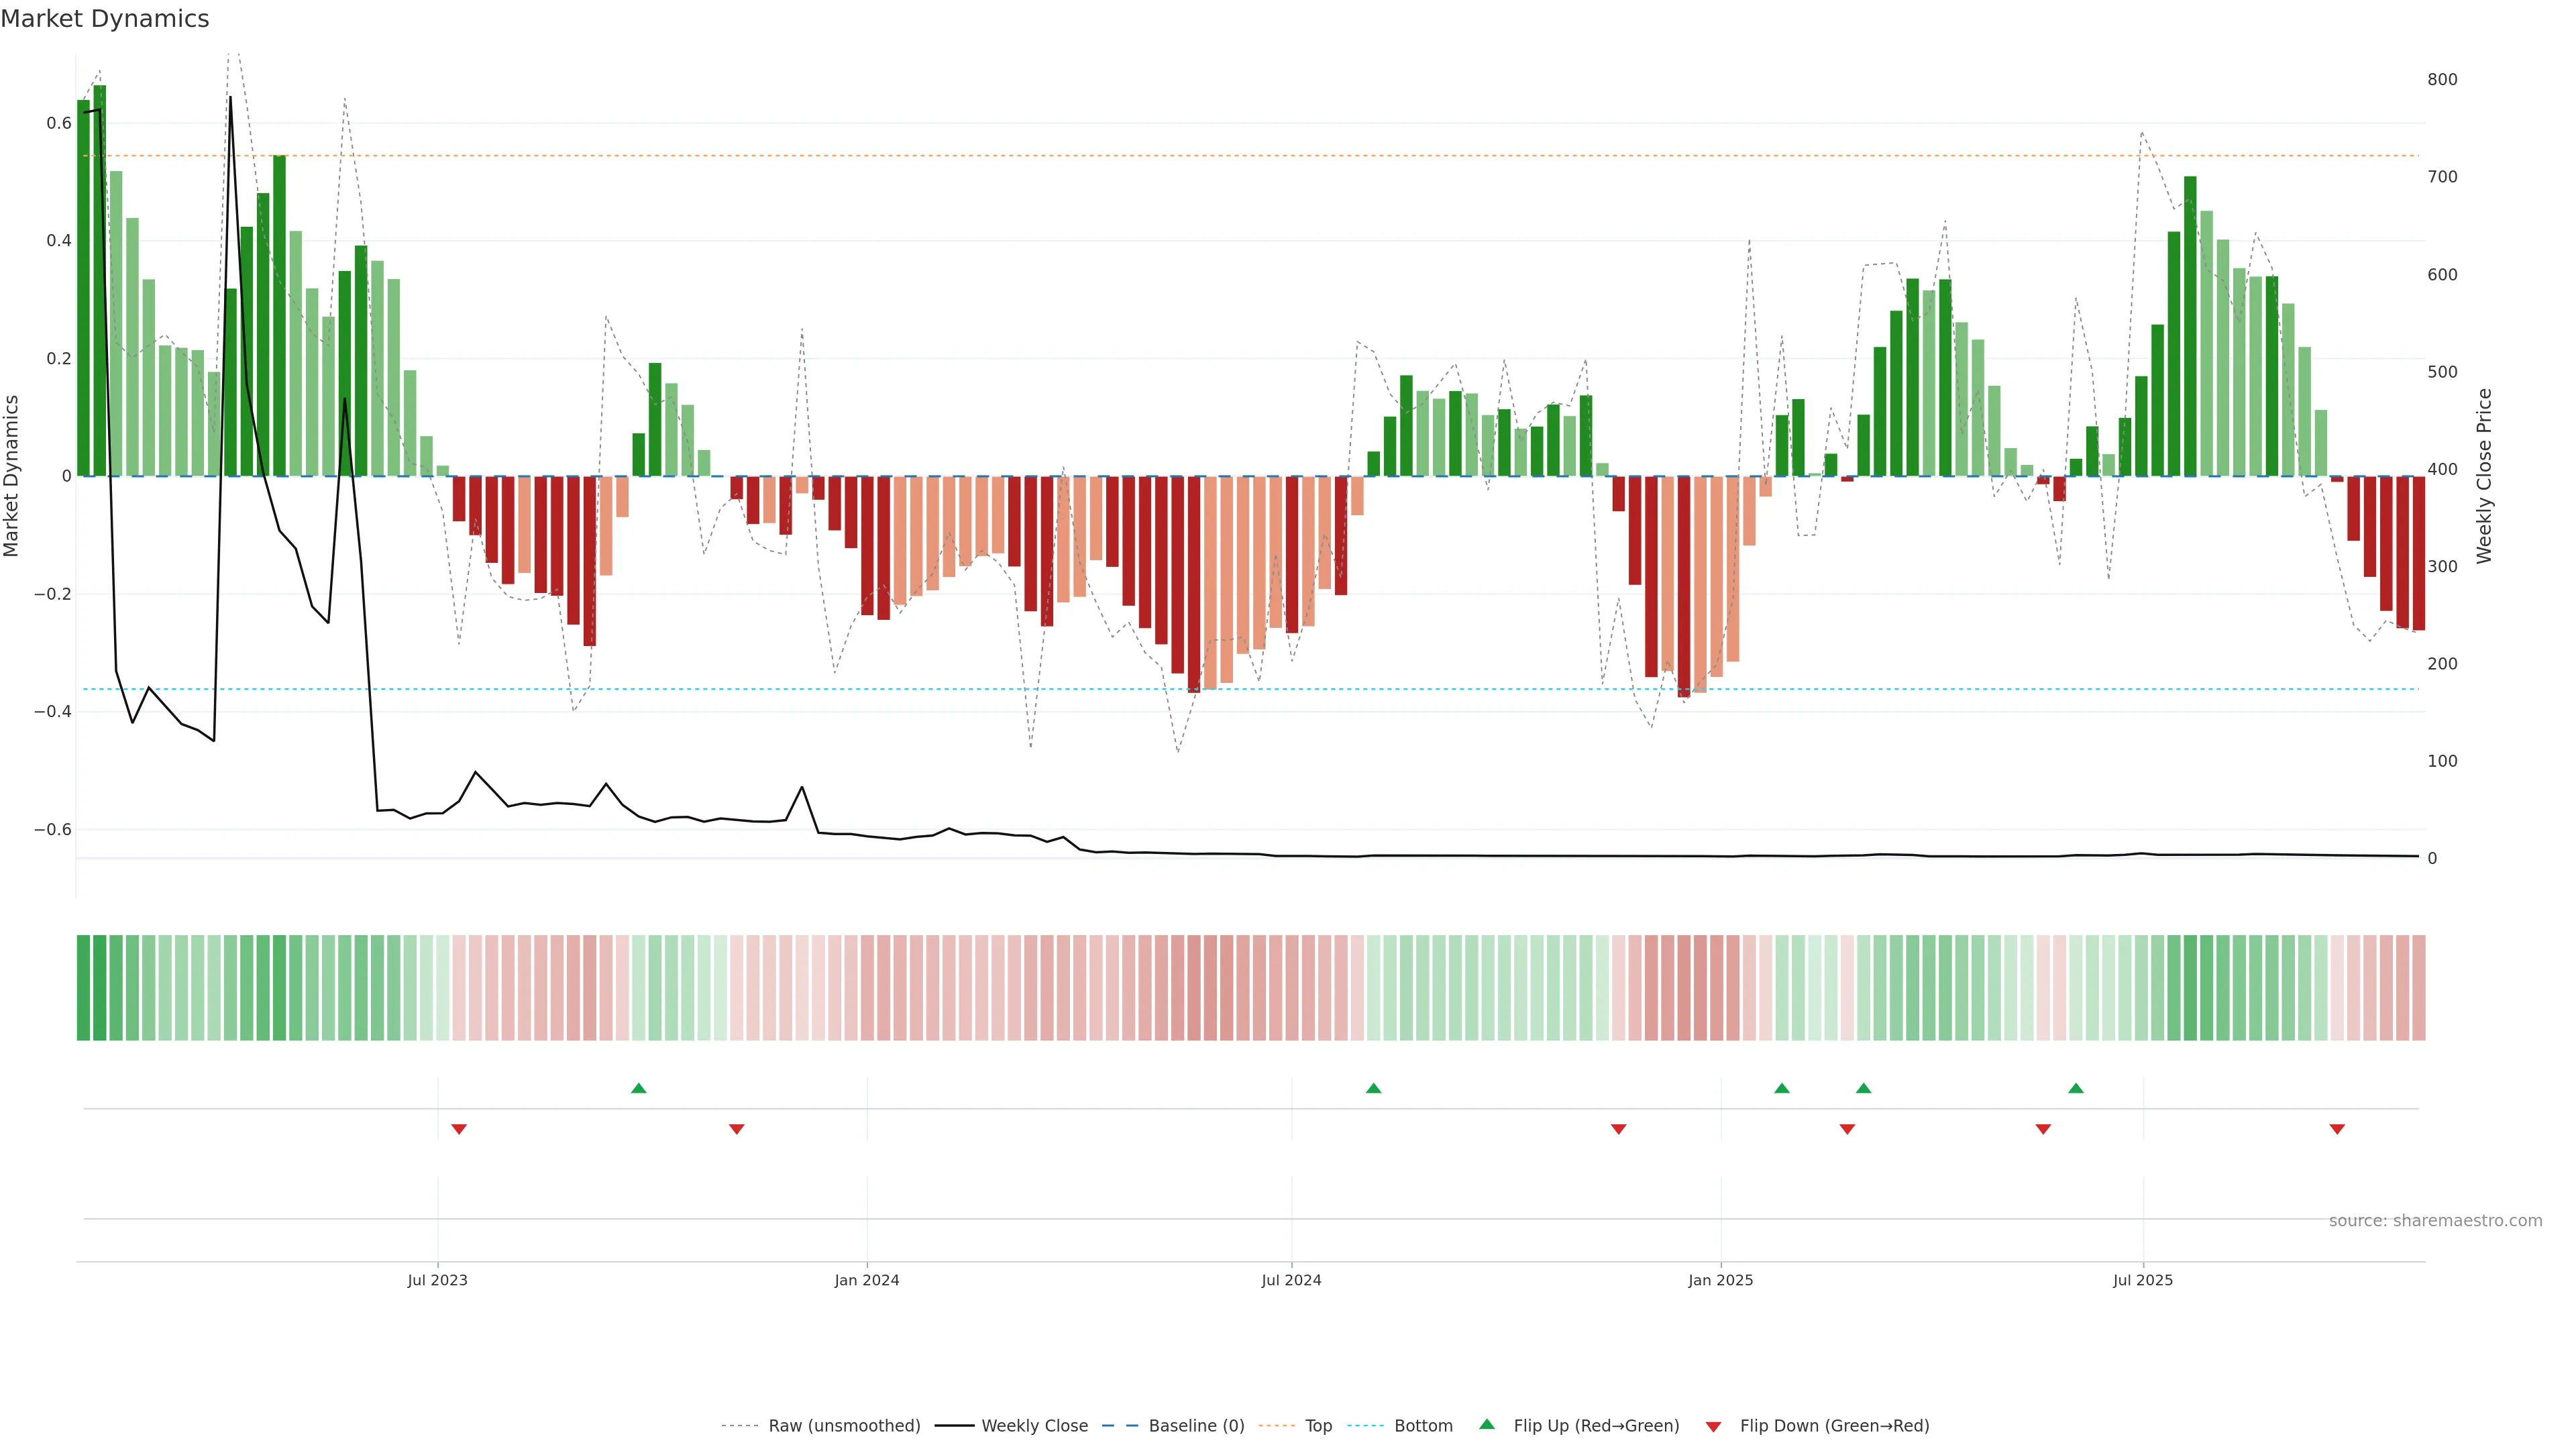The width and height of the screenshot is (2576, 1449).
Task: Click the first green Flip Up marker near October 2023
Action: click(x=639, y=1088)
